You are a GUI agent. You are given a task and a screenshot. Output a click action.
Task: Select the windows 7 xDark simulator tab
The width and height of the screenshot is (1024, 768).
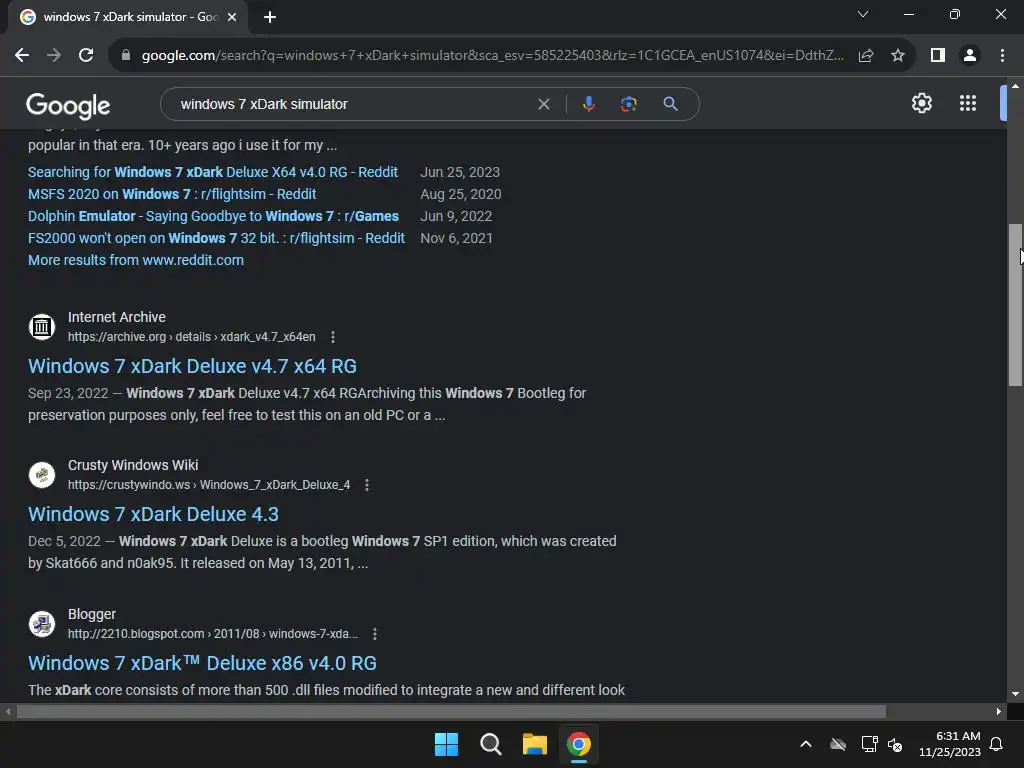coord(129,17)
